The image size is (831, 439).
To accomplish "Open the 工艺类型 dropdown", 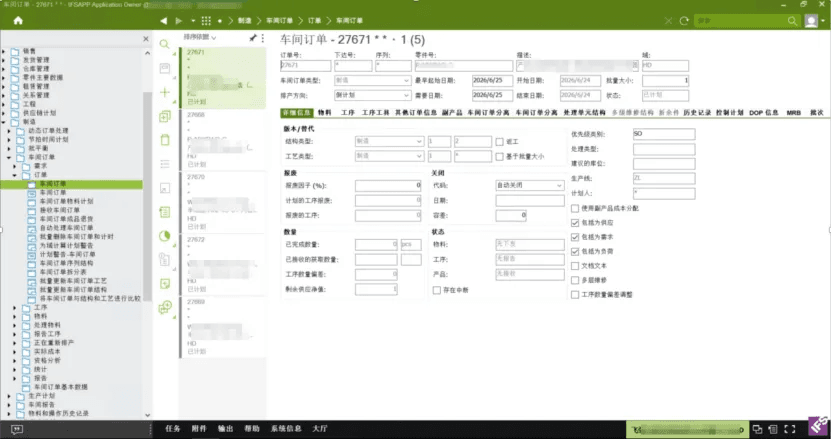I will click(x=390, y=156).
